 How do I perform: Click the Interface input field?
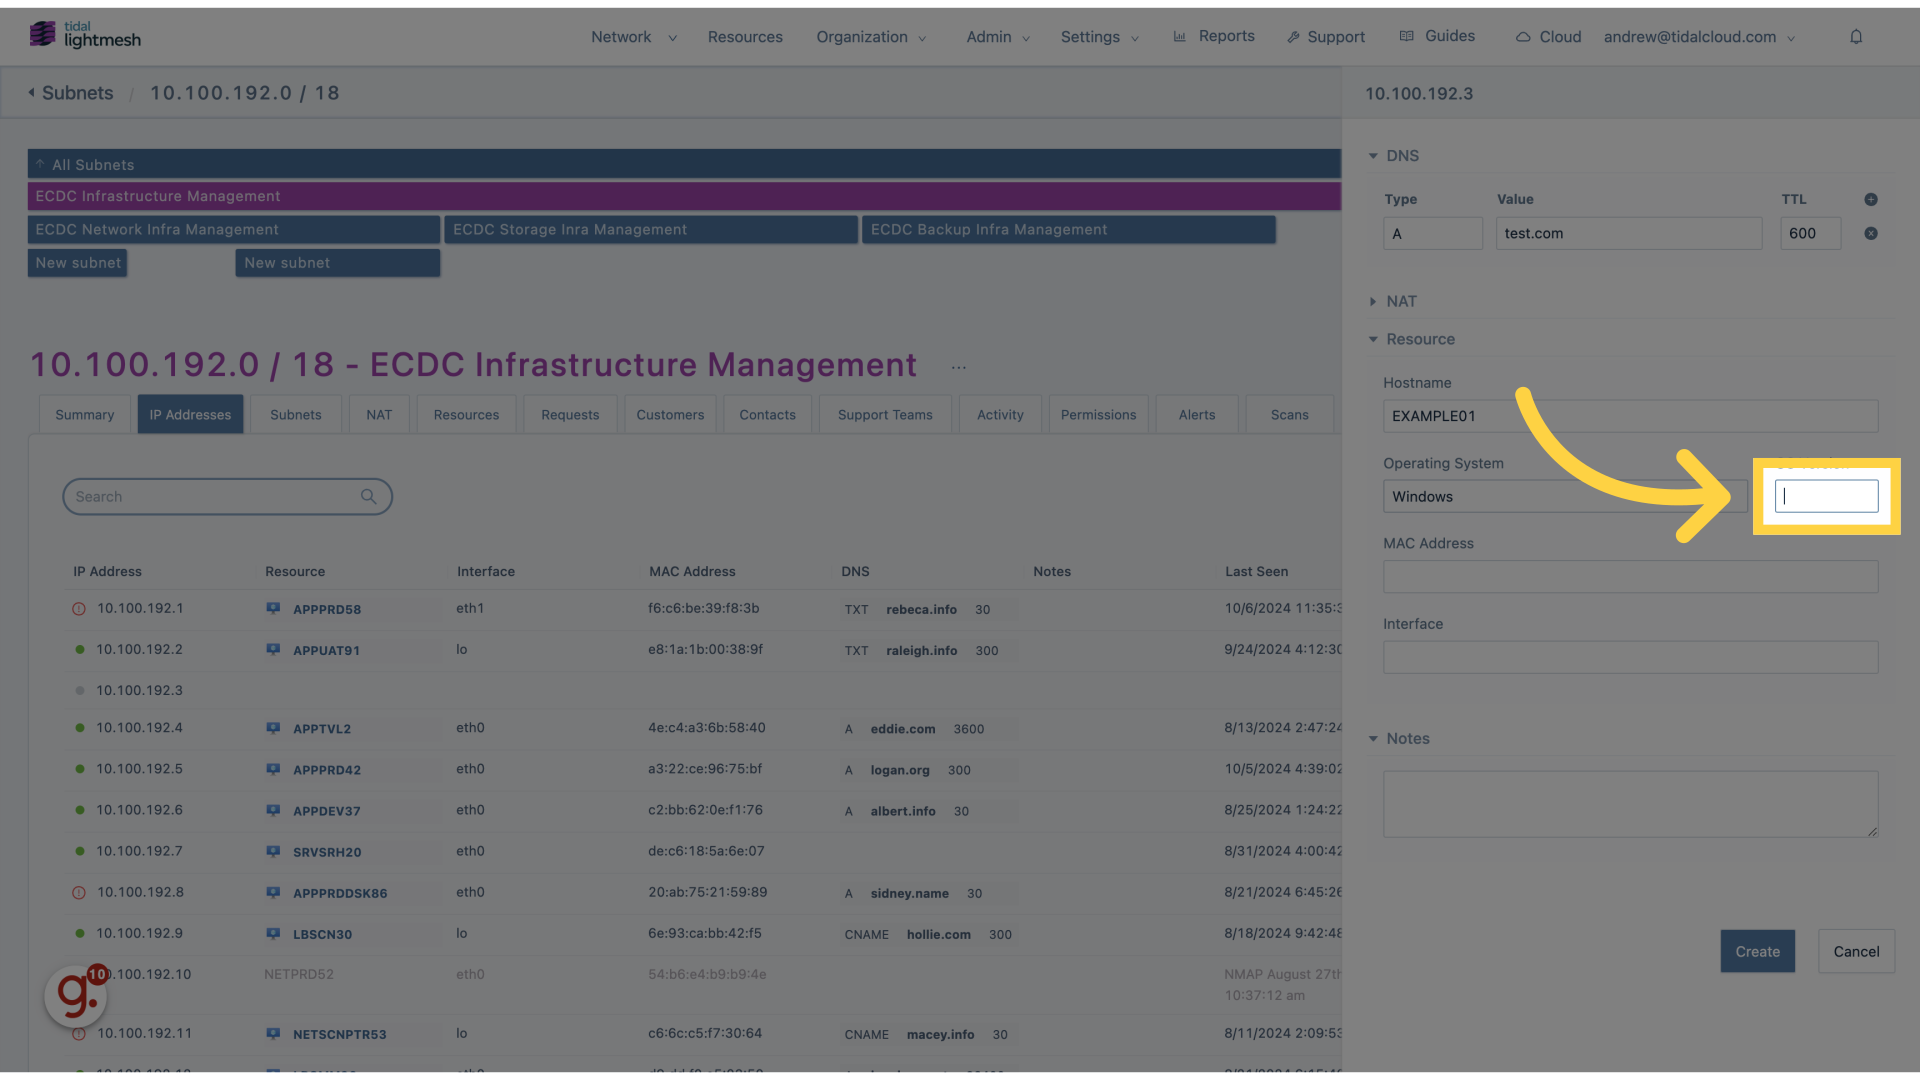1630,657
